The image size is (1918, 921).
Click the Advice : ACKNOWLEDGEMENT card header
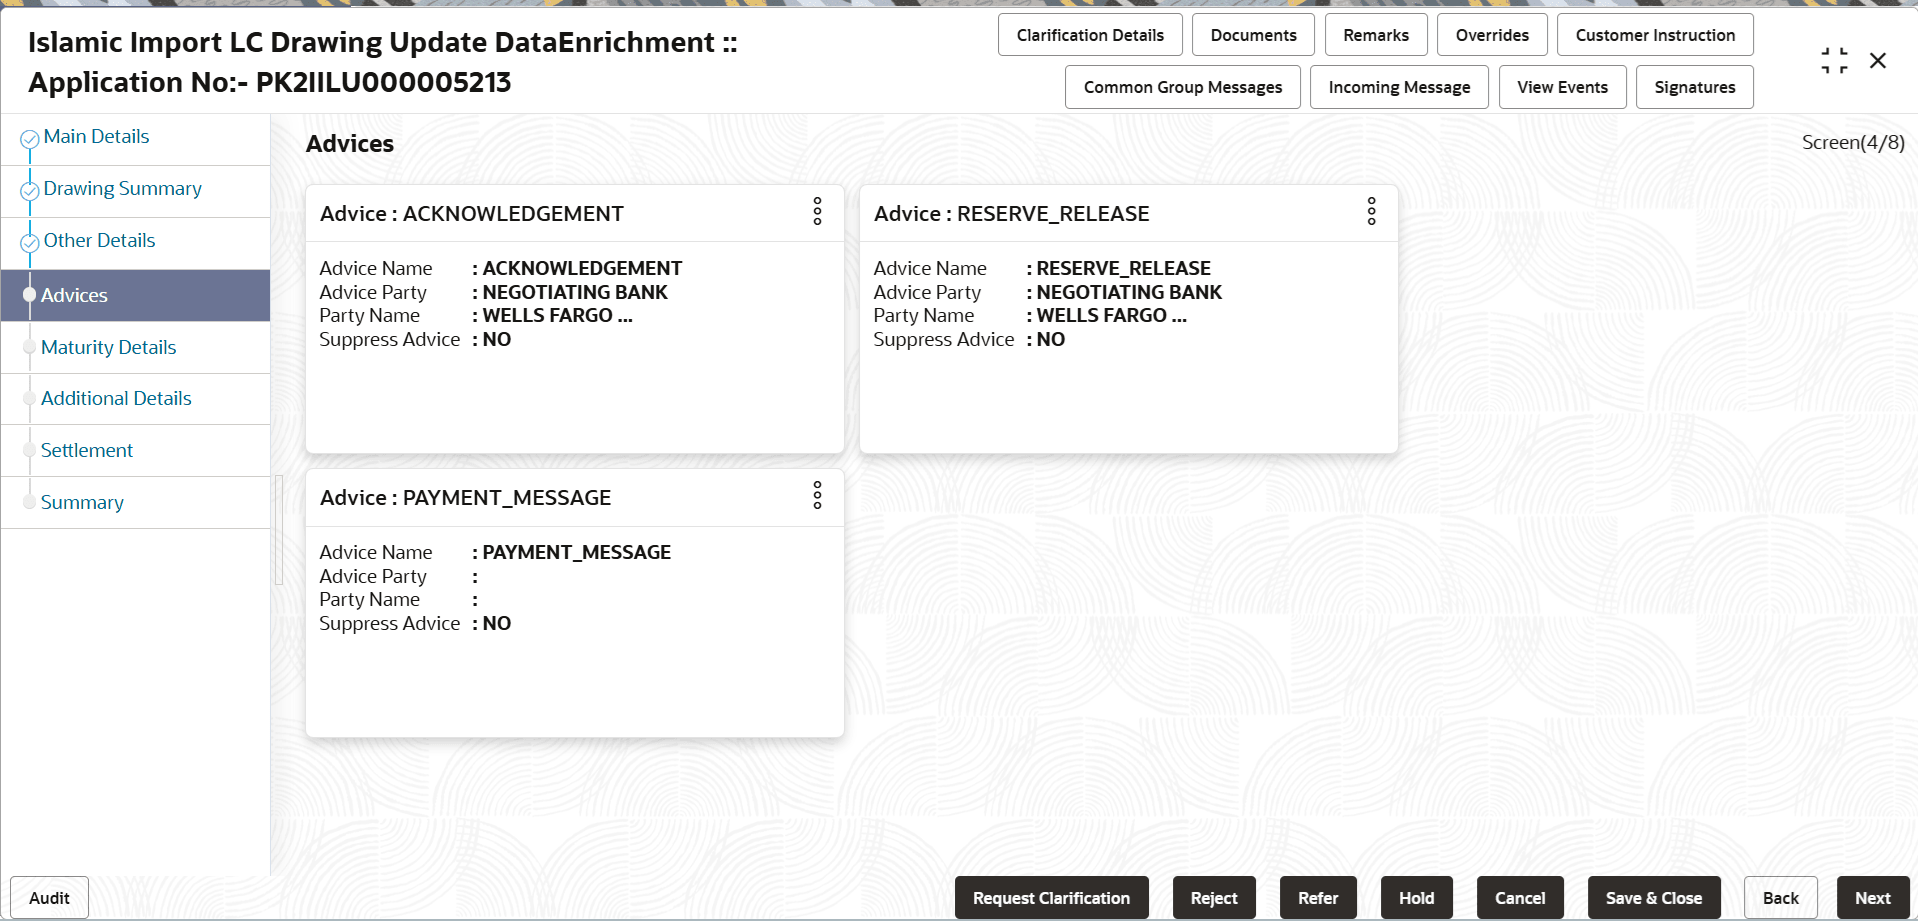471,214
